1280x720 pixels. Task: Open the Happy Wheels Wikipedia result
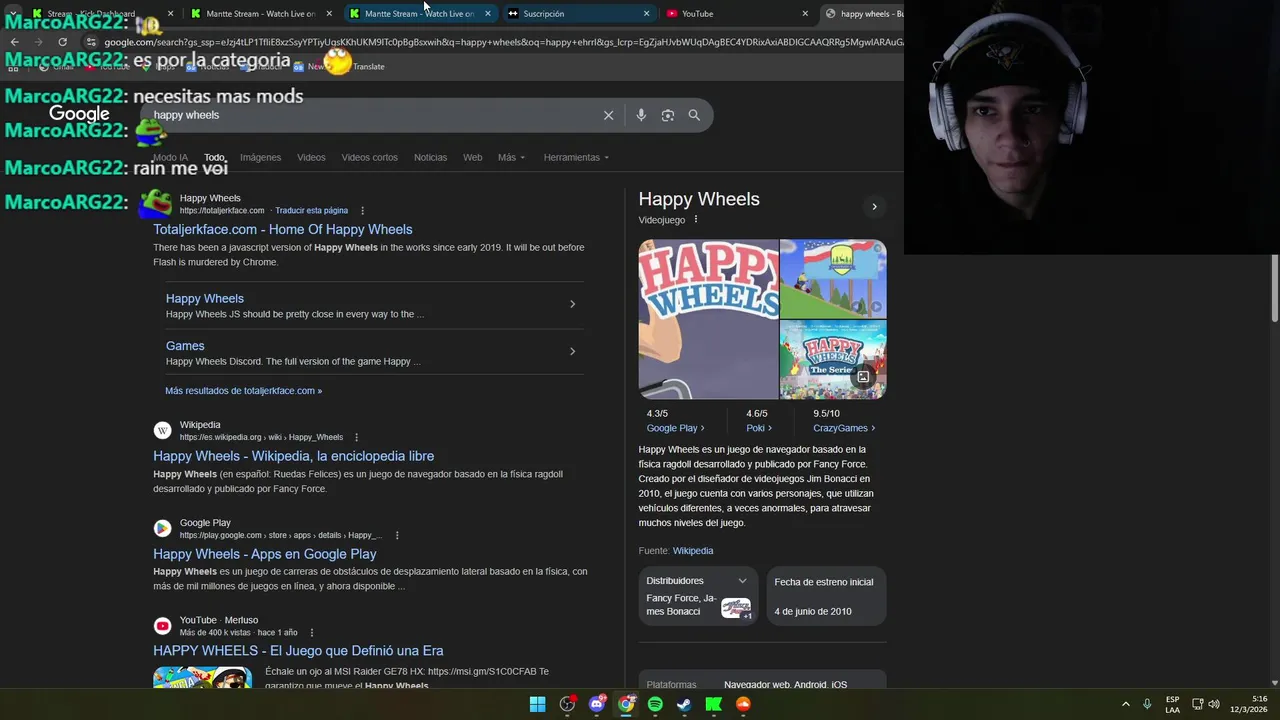293,456
